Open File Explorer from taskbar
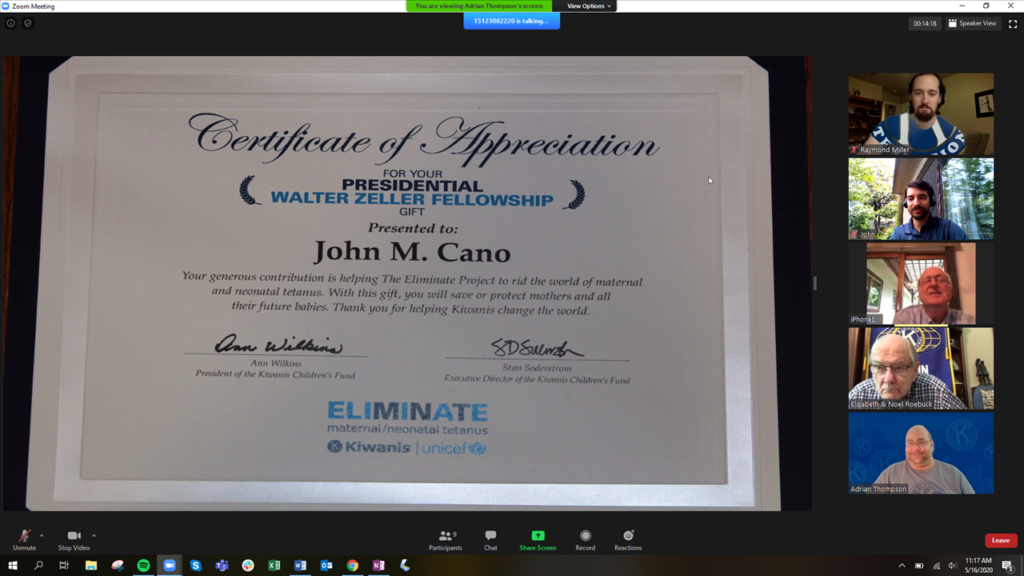The height and width of the screenshot is (576, 1024). point(91,566)
